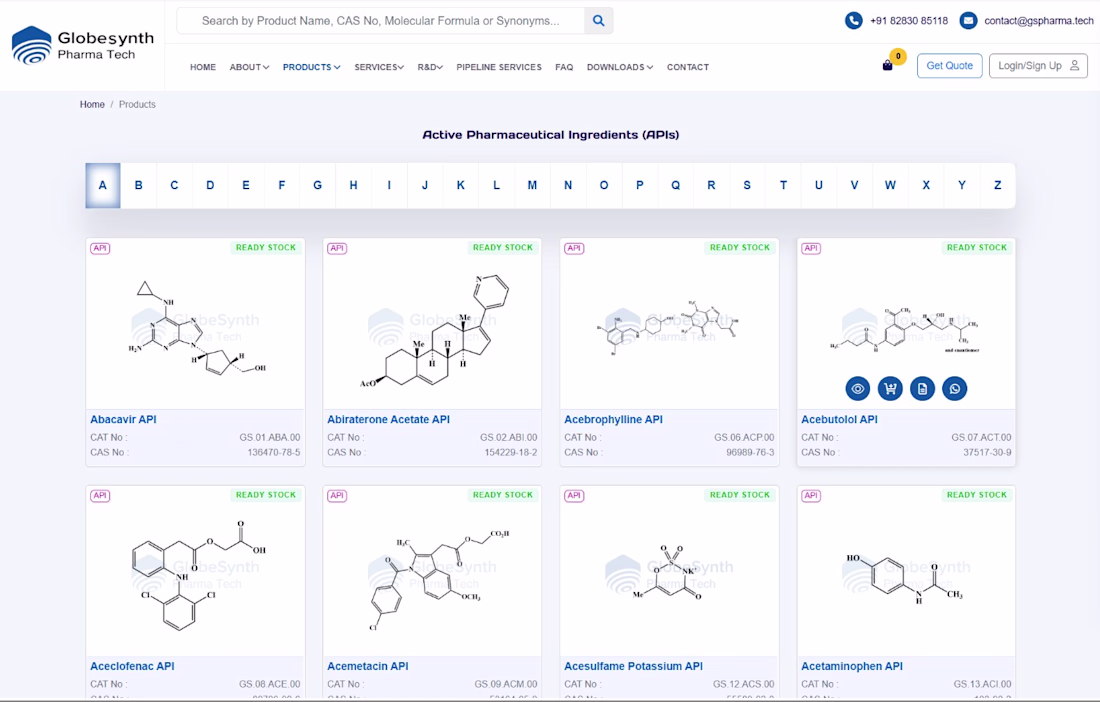Click eye view icon on Acebutolol card
Viewport: 1100px width, 702px height.
pyautogui.click(x=857, y=389)
